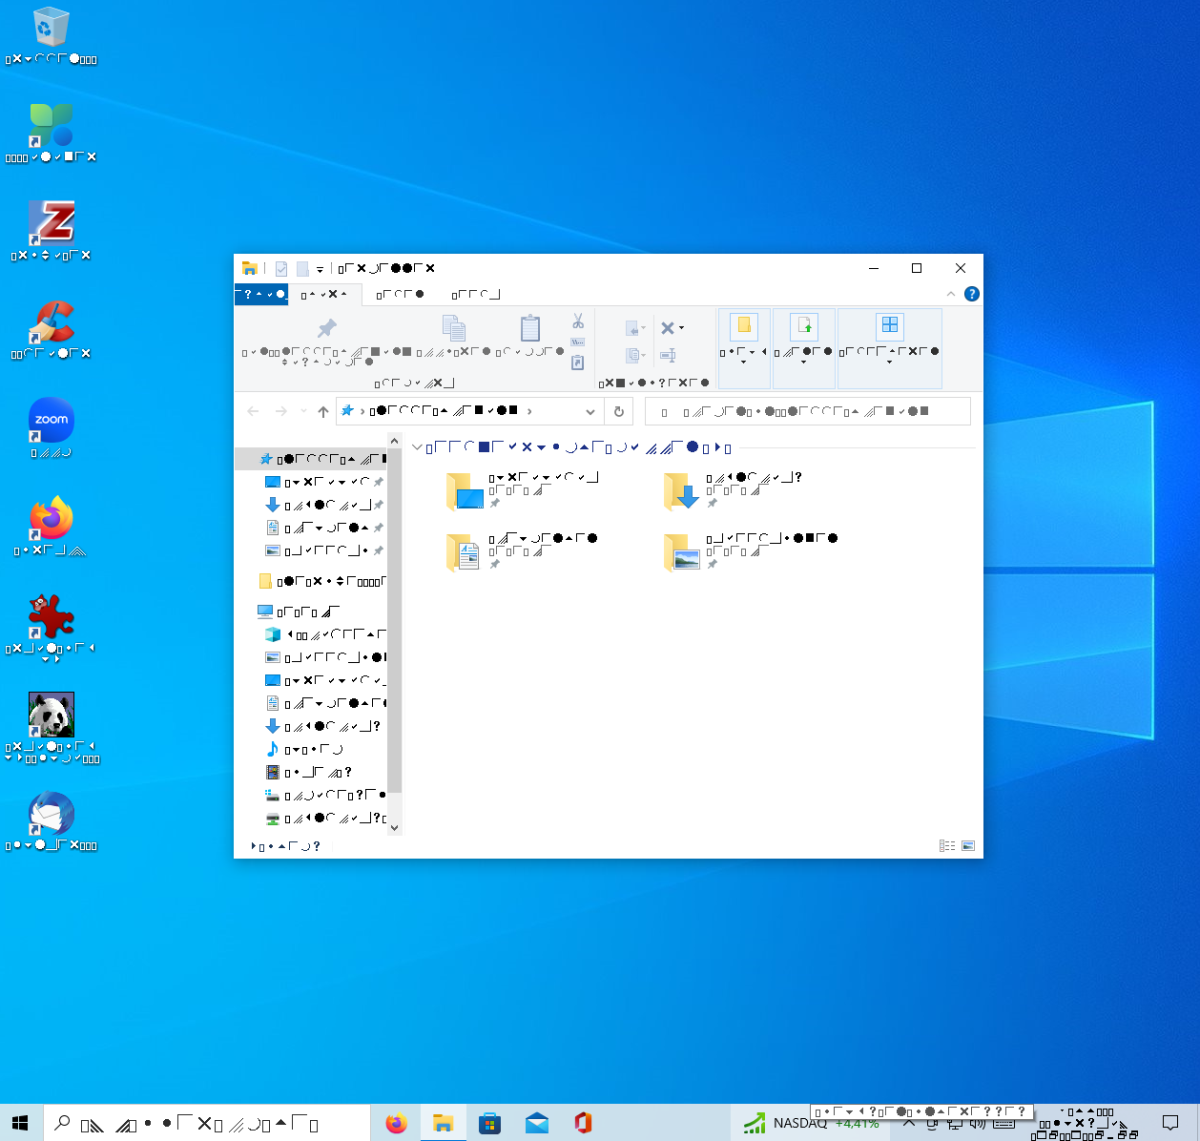
Task: Click the Pin to Quick access pushpin icon
Action: 326,329
